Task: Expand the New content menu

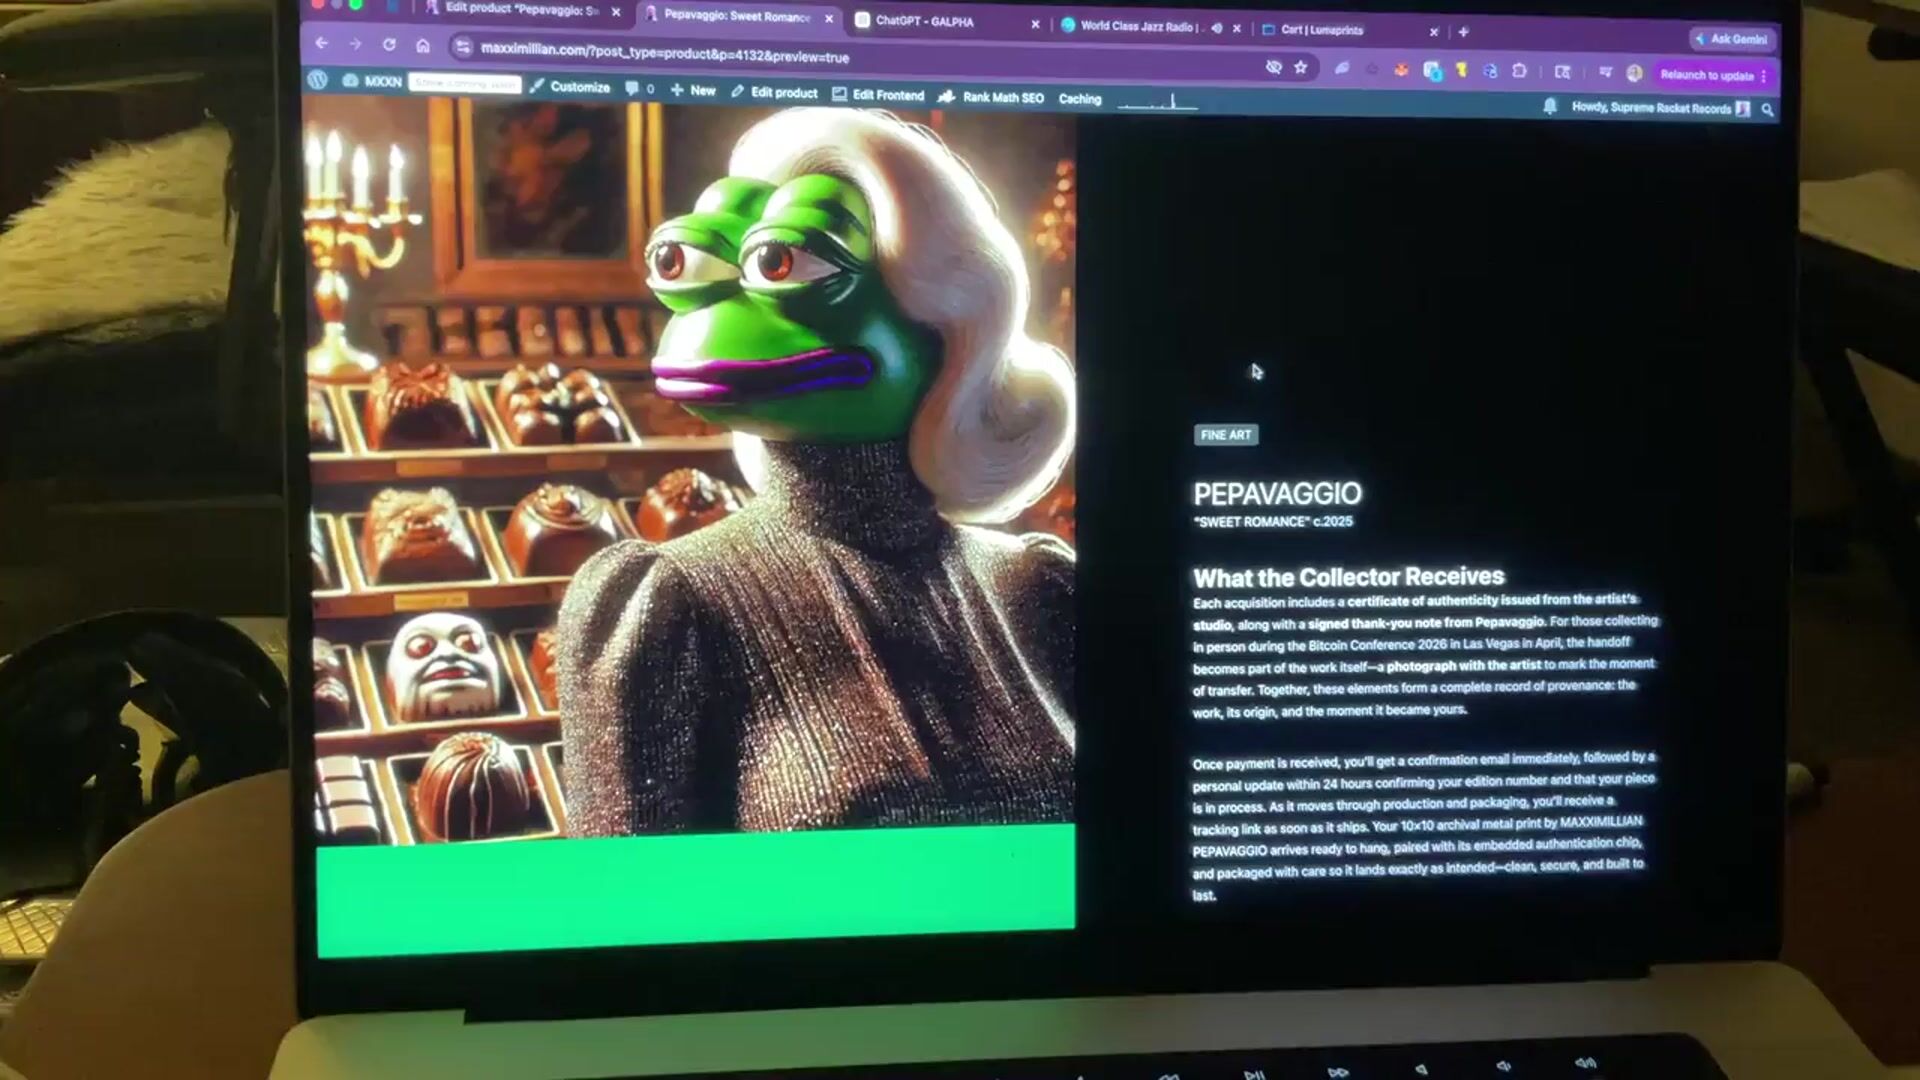Action: (x=693, y=90)
